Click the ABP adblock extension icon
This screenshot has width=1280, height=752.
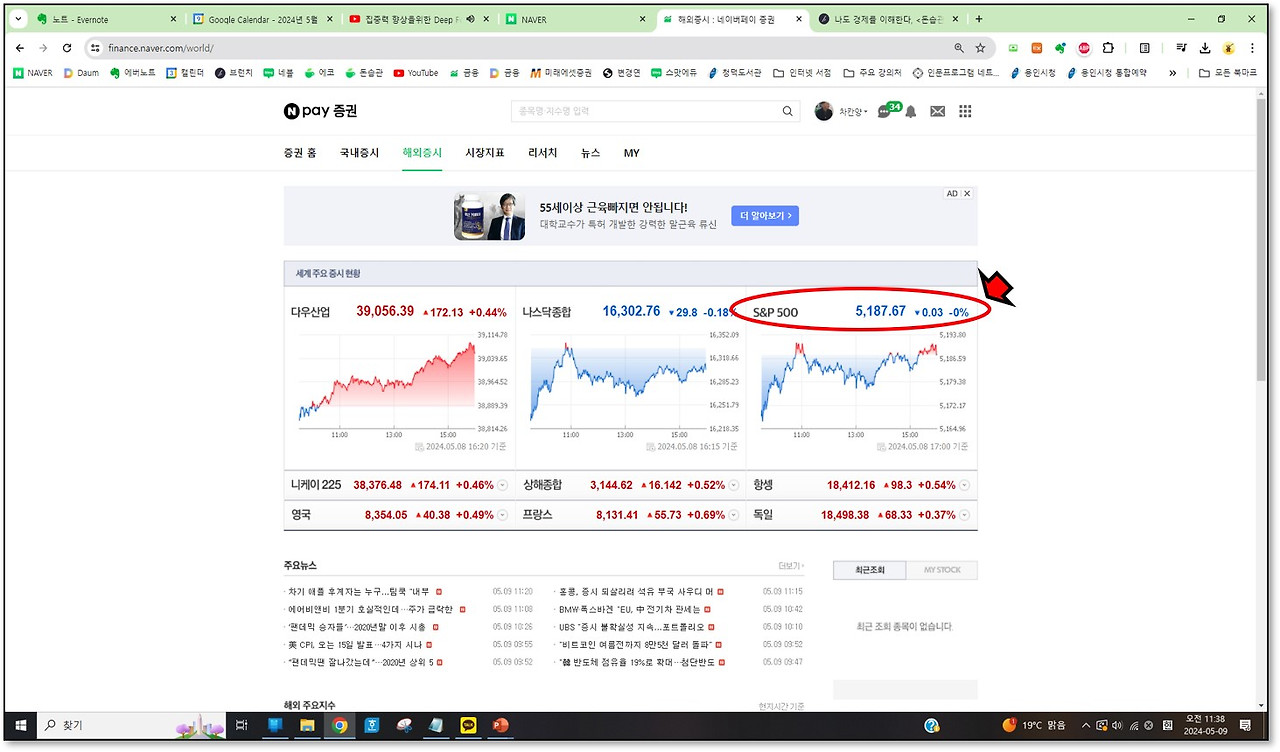[x=1084, y=48]
